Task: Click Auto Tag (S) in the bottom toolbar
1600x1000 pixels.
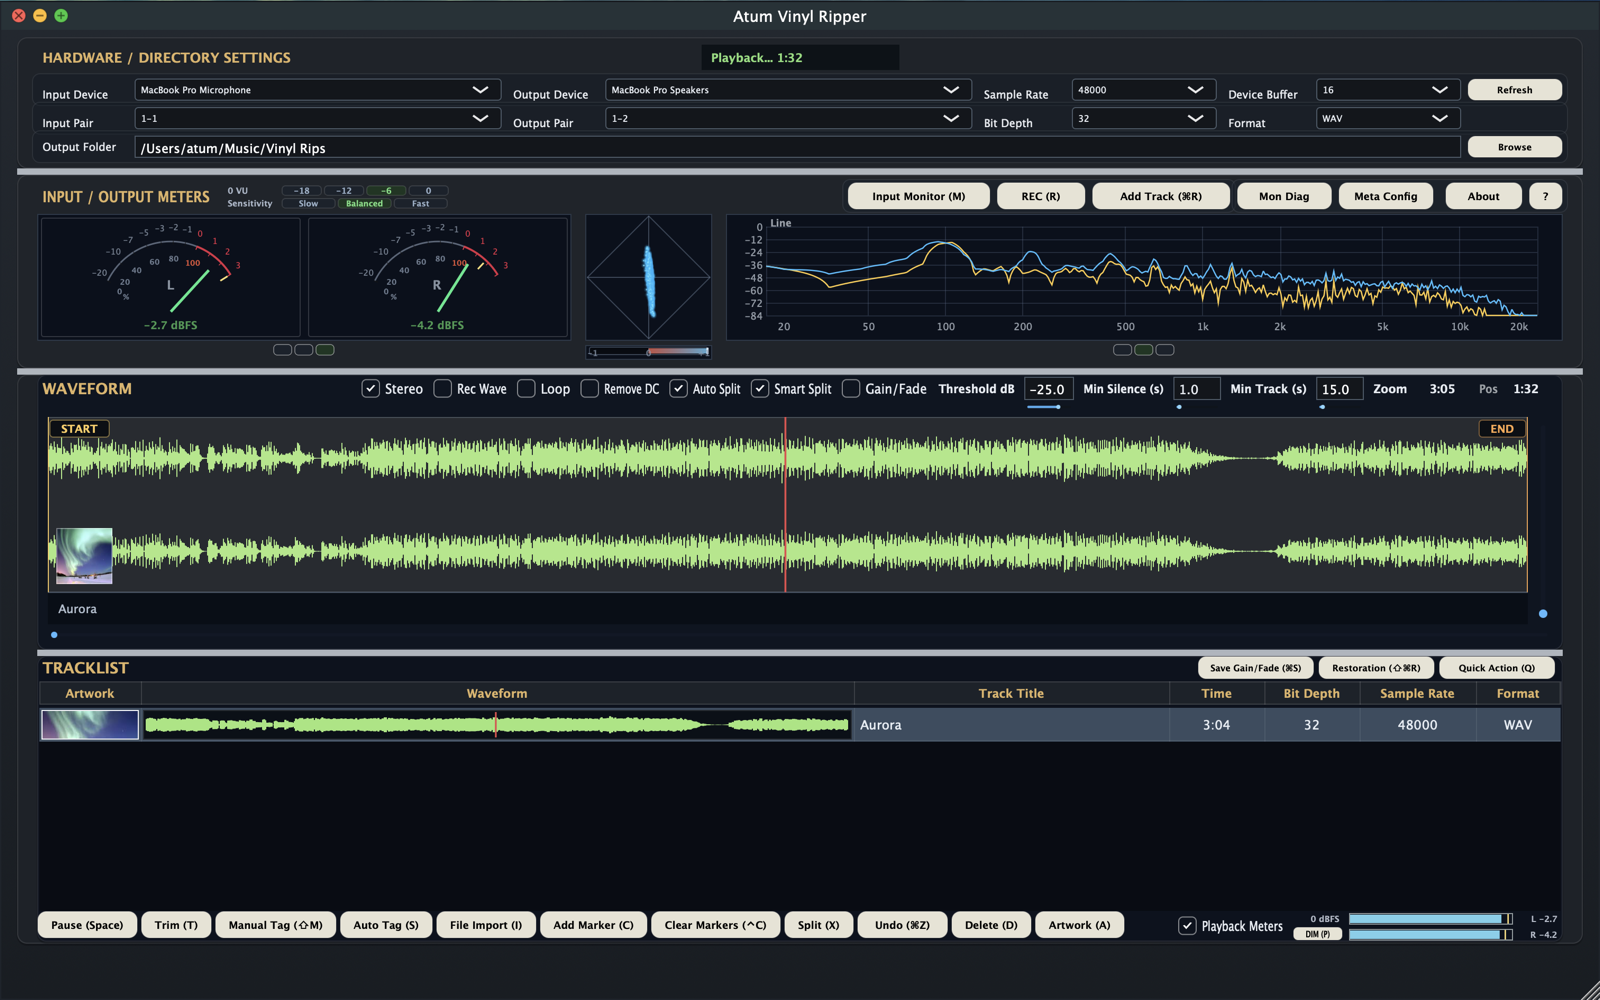Action: 386,925
